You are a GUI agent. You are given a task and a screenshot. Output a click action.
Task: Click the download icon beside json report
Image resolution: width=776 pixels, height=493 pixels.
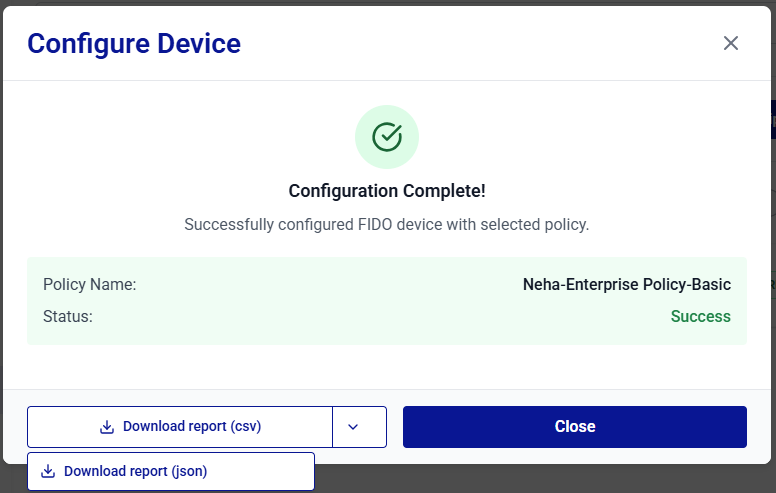(48, 471)
